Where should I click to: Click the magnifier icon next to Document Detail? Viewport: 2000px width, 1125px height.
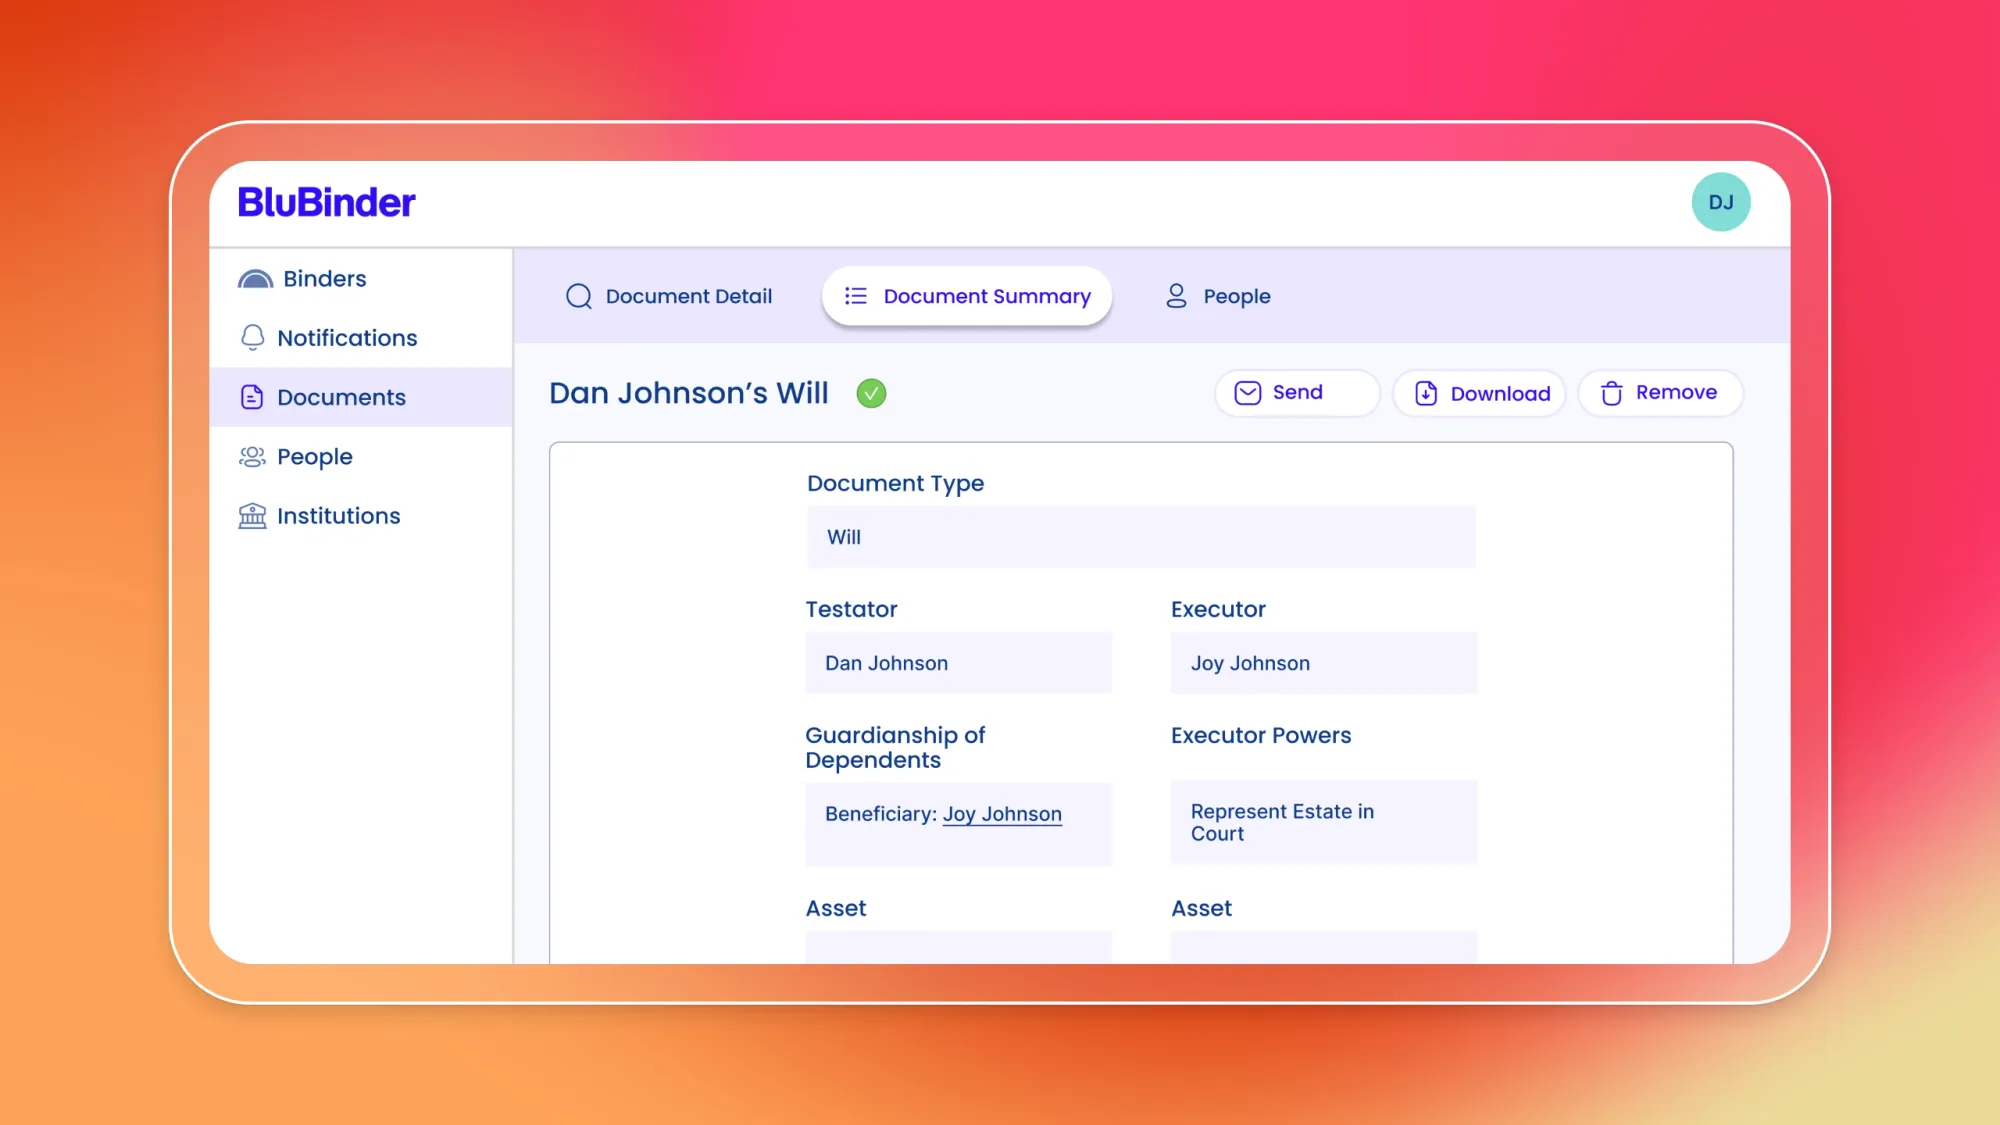pyautogui.click(x=578, y=296)
